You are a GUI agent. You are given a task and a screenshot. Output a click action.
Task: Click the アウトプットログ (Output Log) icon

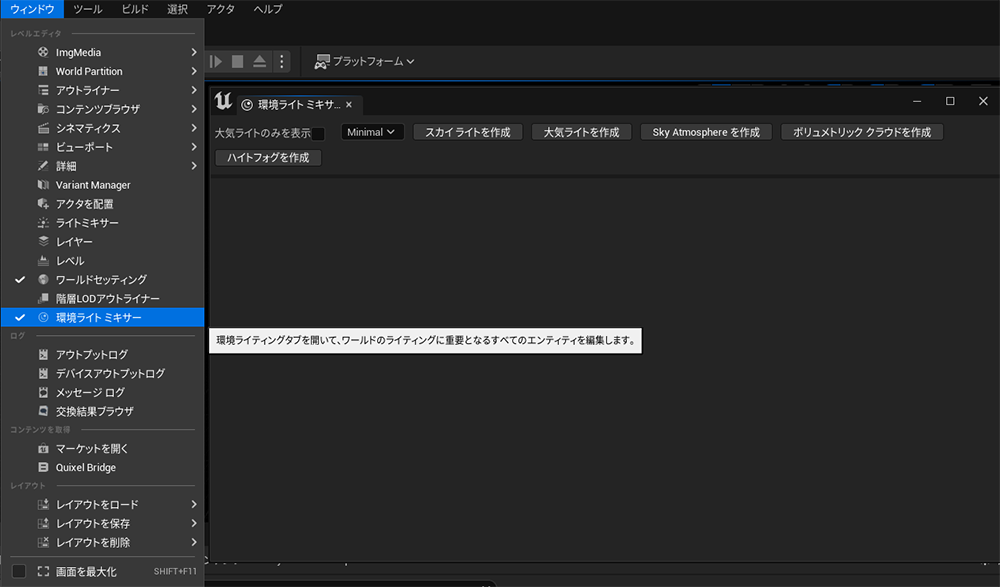(43, 354)
